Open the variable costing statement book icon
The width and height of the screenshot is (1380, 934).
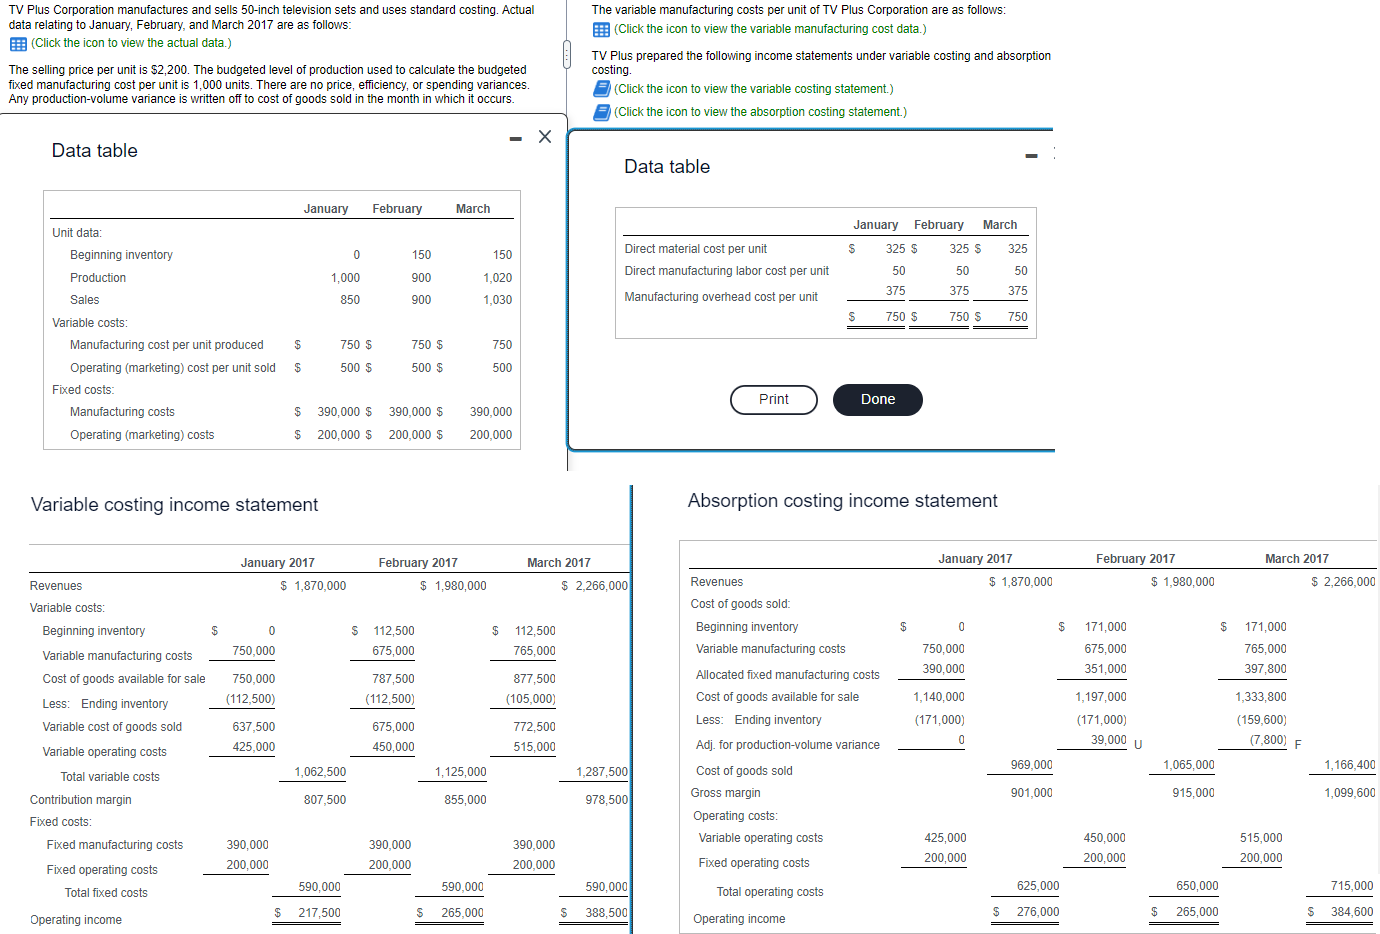point(600,91)
